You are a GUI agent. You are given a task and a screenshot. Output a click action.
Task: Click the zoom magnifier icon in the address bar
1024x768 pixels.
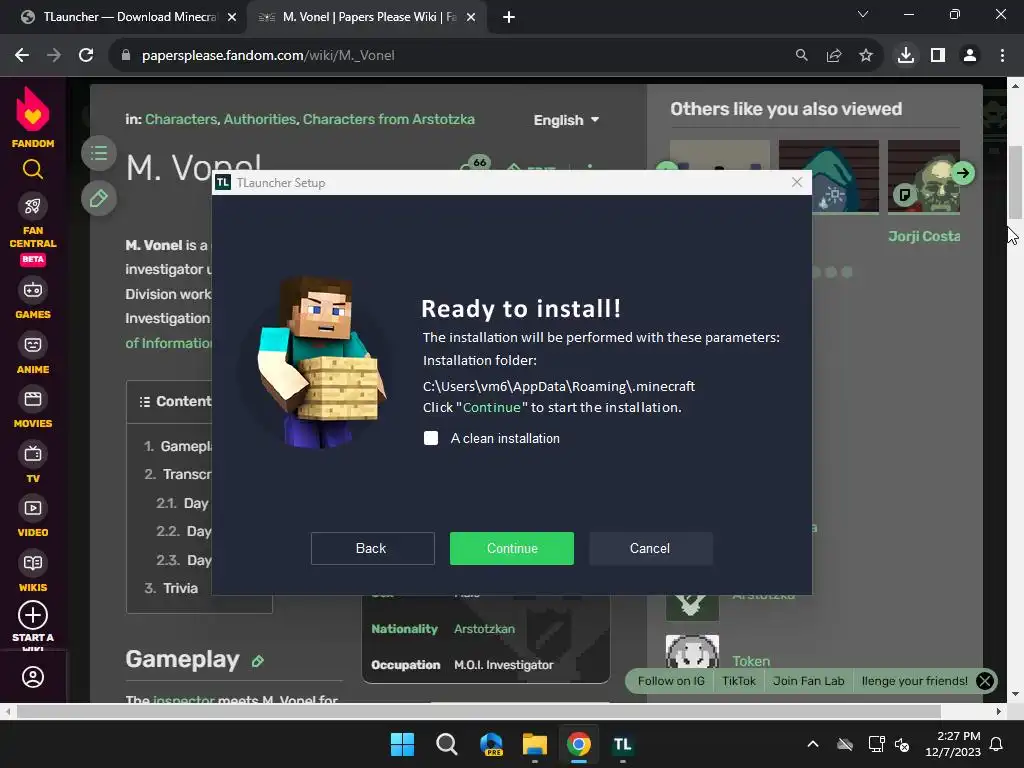tap(801, 56)
